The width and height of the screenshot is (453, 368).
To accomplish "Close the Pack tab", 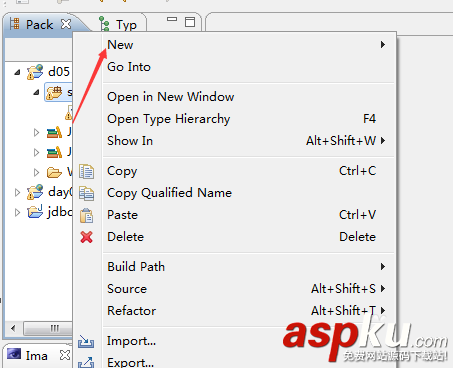I will tap(66, 24).
